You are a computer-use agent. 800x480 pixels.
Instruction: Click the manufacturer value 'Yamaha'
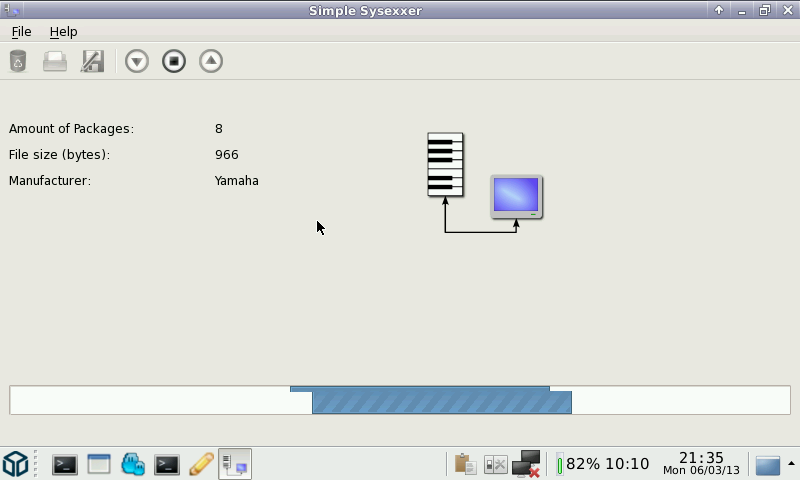236,181
